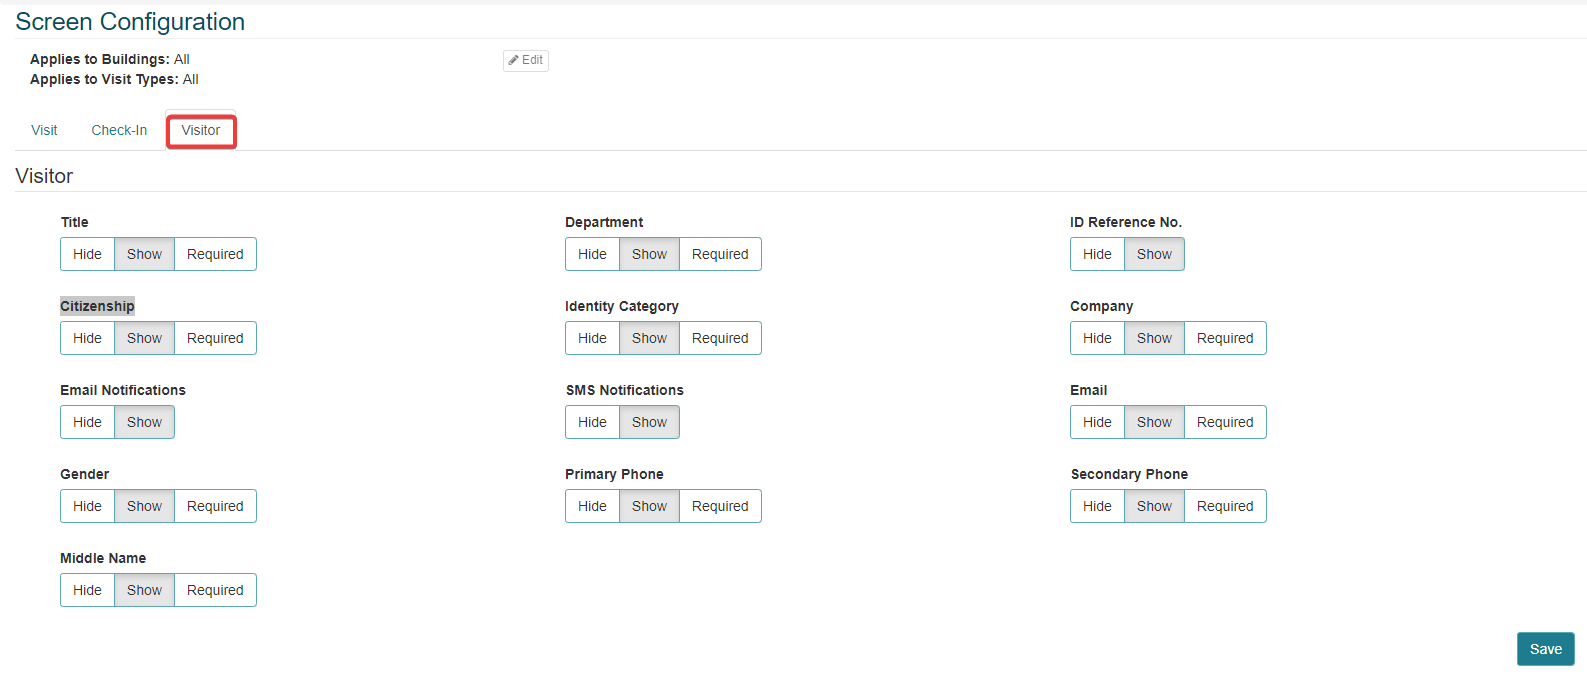1587x681 pixels.
Task: Click the Screen Configuration heading
Action: tap(130, 22)
